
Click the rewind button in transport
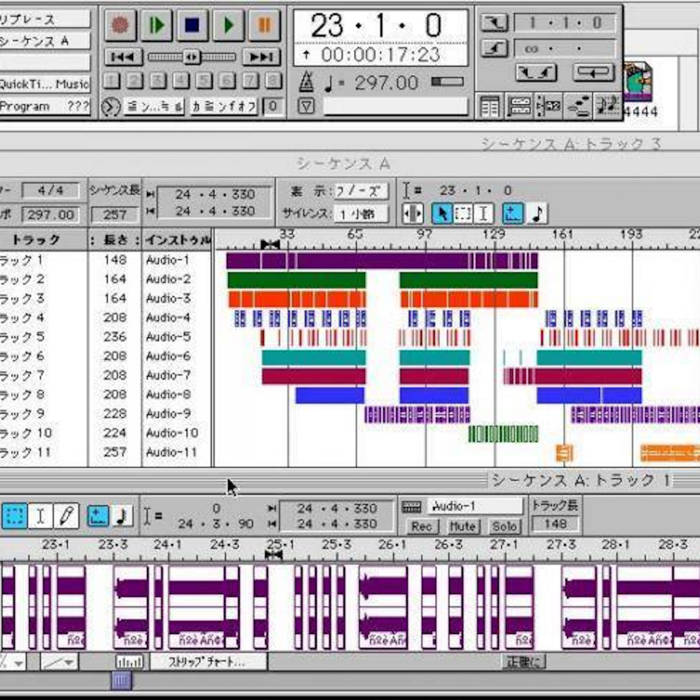(122, 57)
